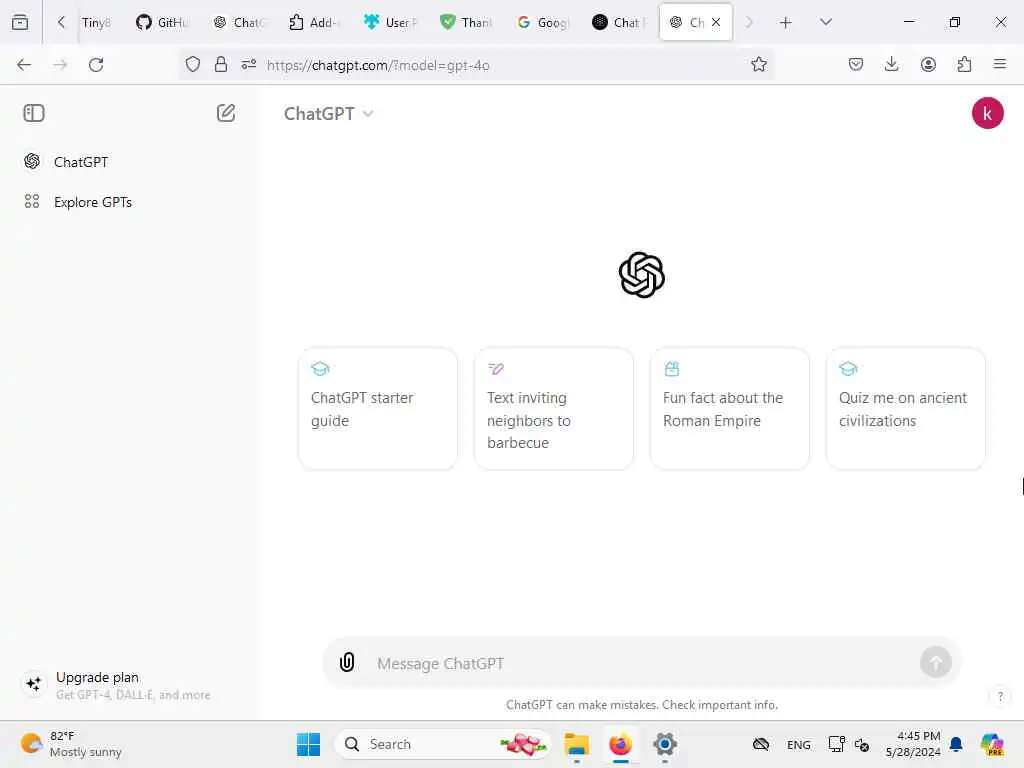
Task: Click the taskbar Search box
Action: click(443, 744)
